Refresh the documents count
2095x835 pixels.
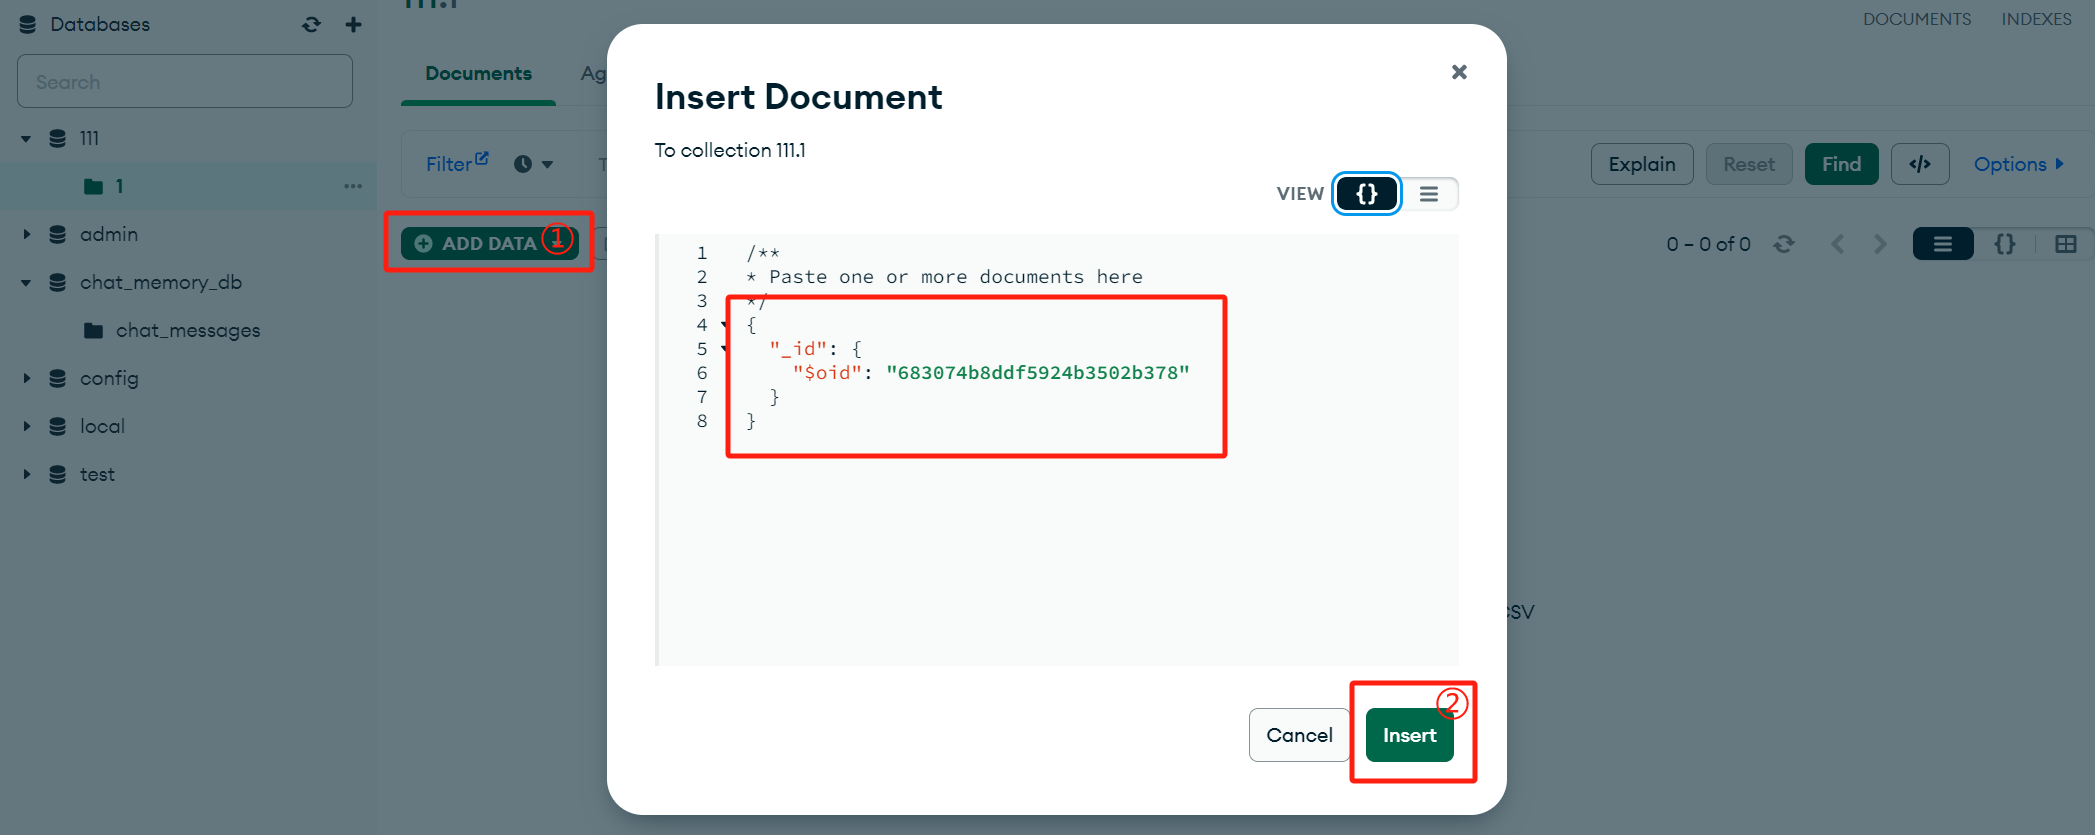(1784, 244)
